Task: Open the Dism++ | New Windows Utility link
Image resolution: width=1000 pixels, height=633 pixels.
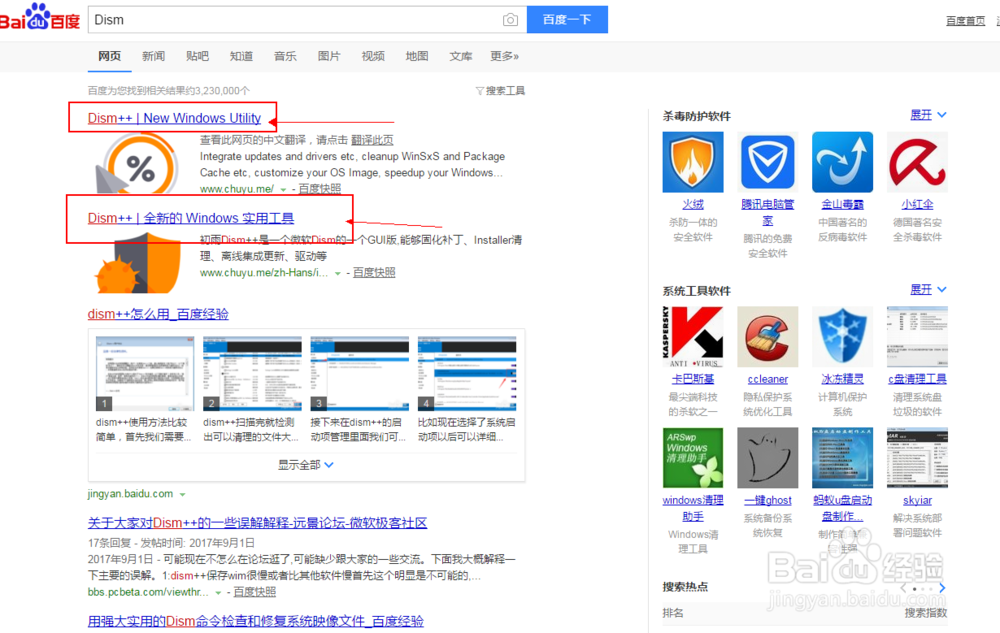Action: pos(174,118)
